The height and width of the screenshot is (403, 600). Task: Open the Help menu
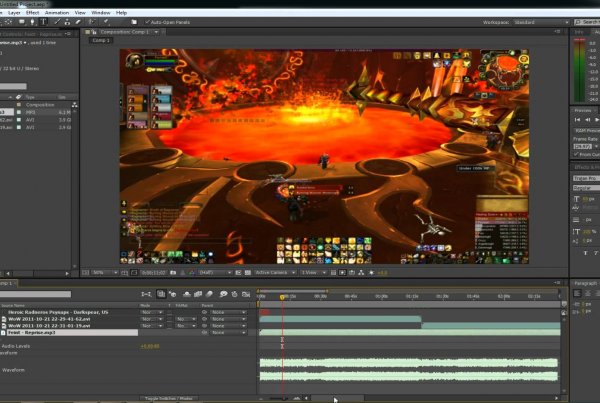coord(121,13)
